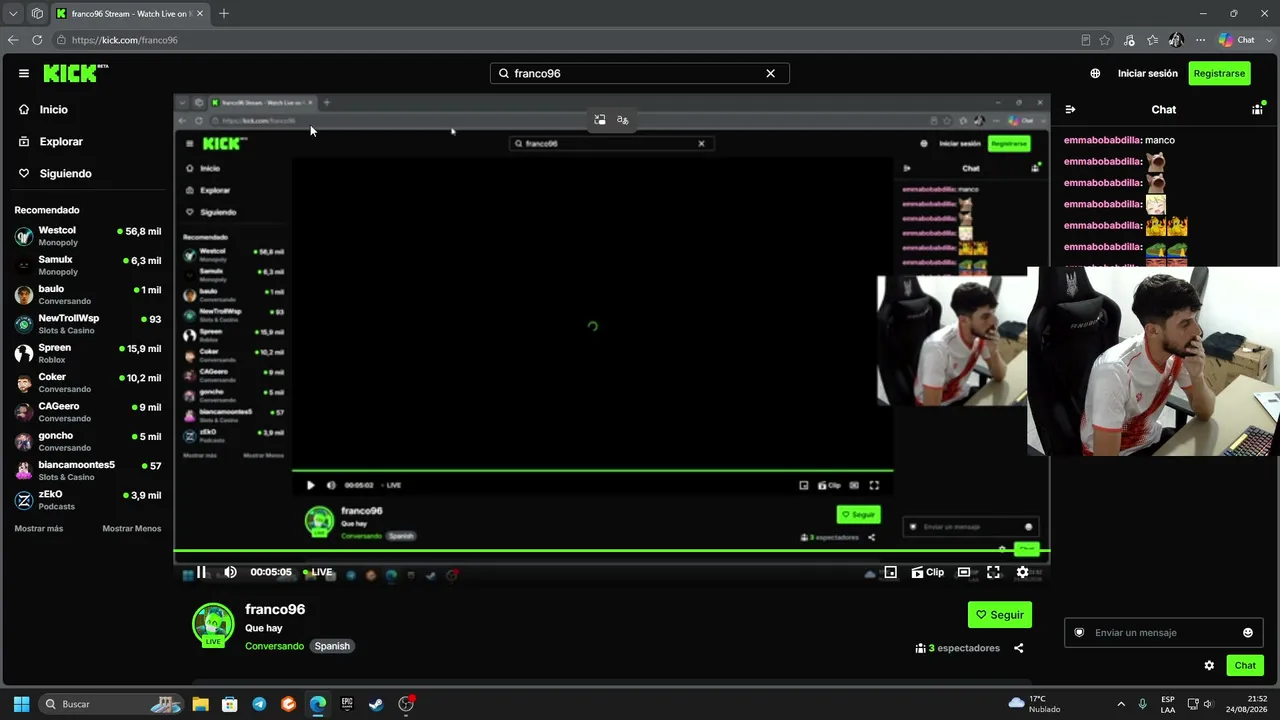Pause the live stream playback

click(x=201, y=572)
